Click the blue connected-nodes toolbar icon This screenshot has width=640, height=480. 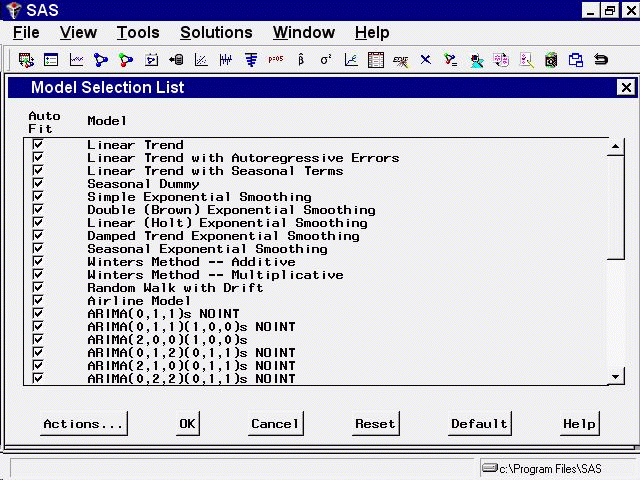101,60
